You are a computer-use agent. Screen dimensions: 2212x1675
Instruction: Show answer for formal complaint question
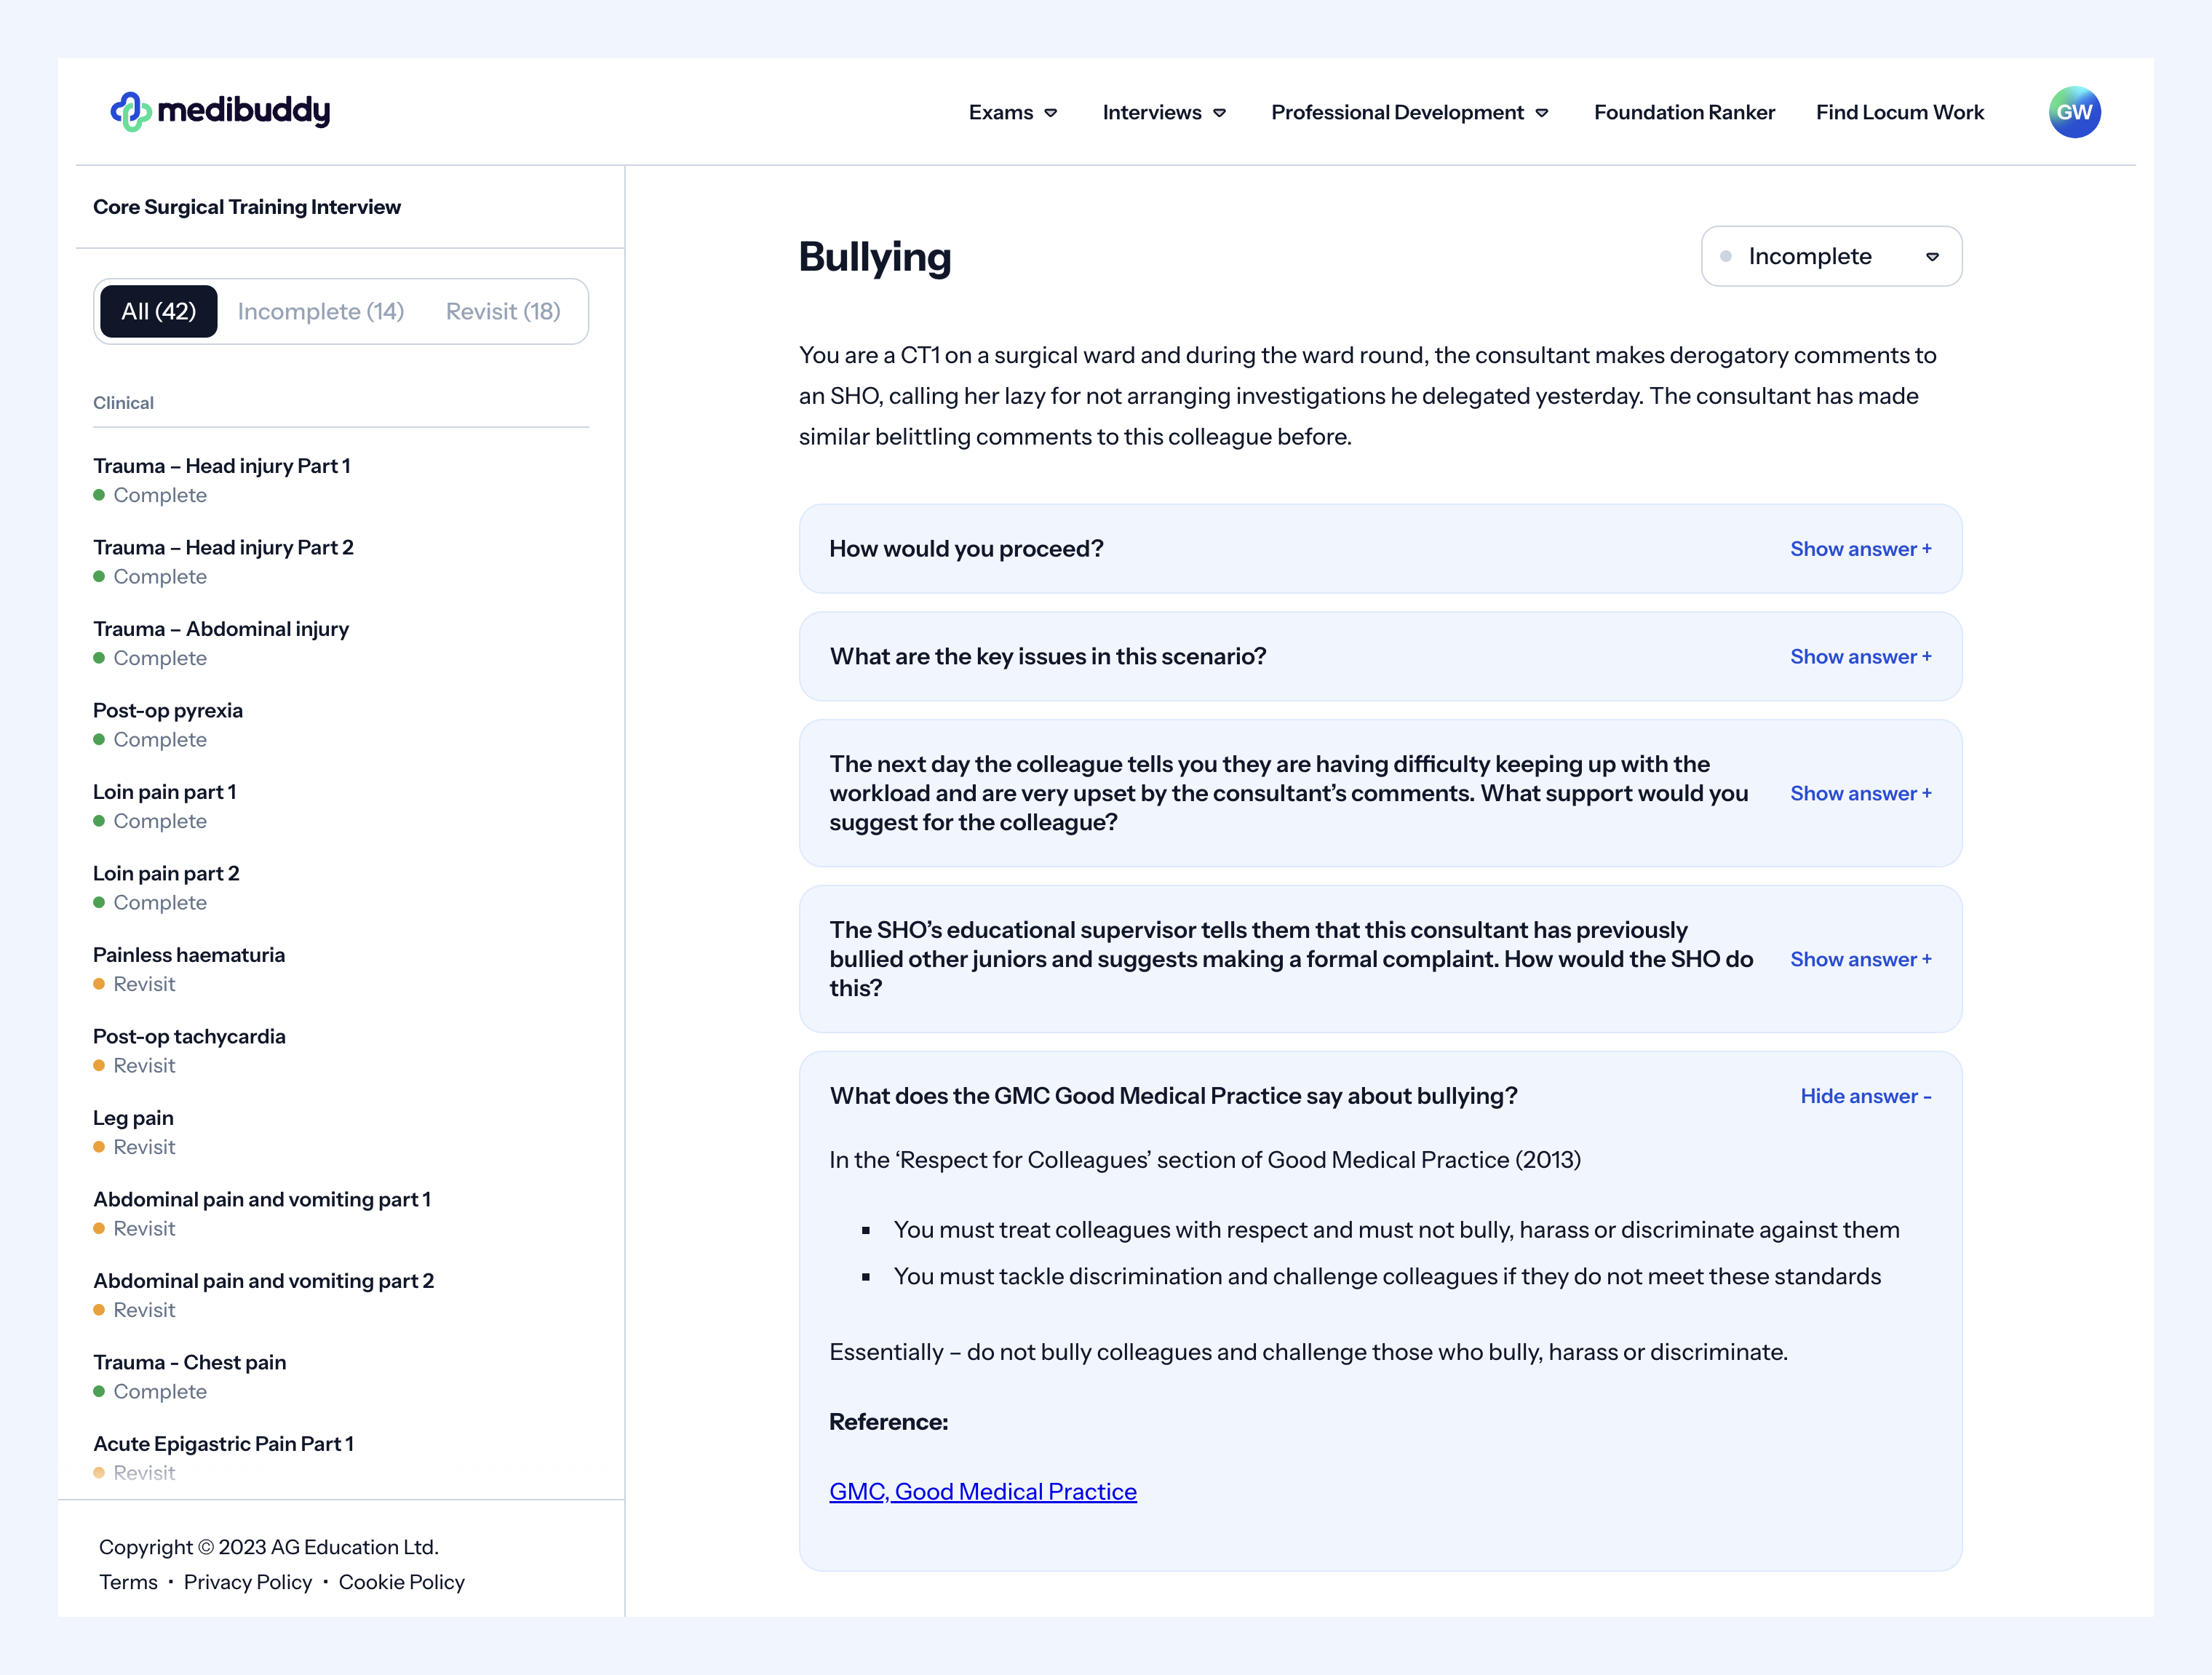[1860, 959]
